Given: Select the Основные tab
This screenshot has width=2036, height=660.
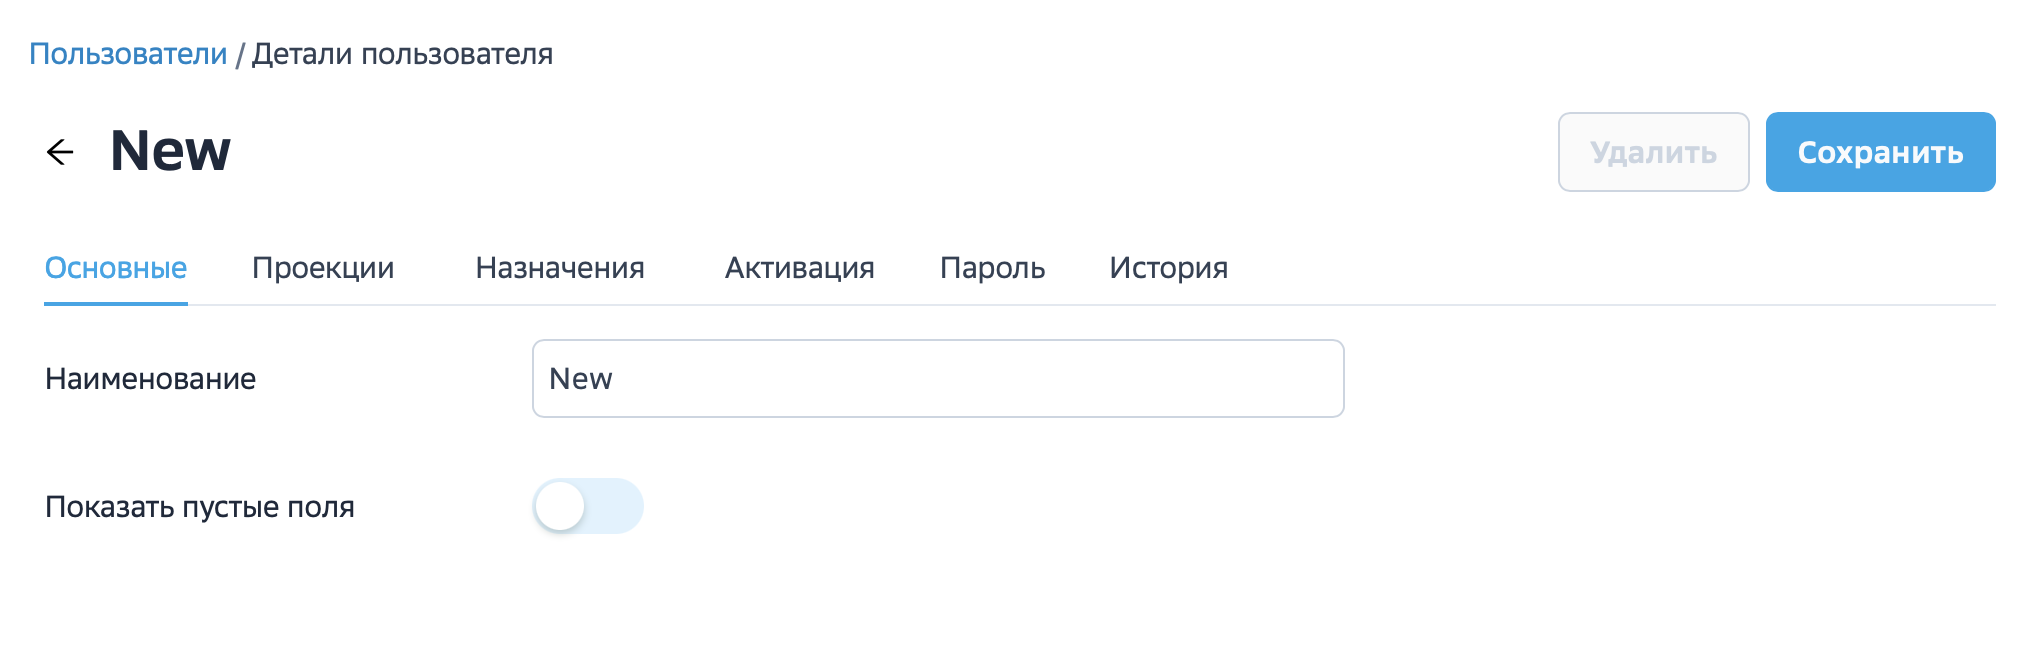Looking at the screenshot, I should click(x=116, y=268).
